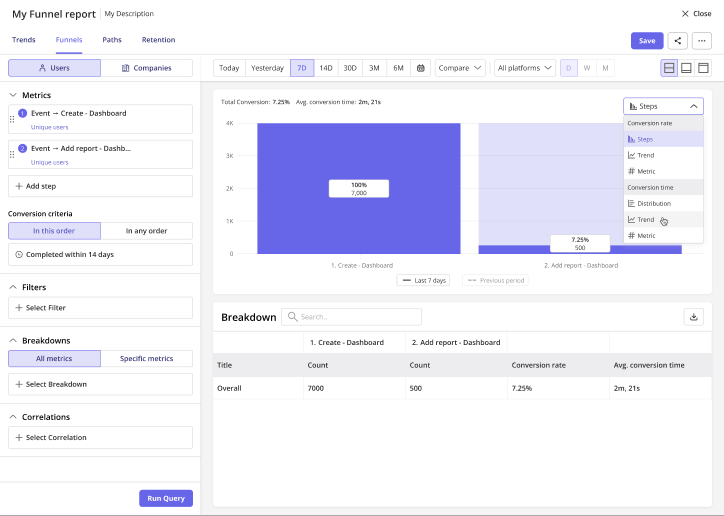Click Select Filter
Viewport: 724px width, 516px height.
100,307
